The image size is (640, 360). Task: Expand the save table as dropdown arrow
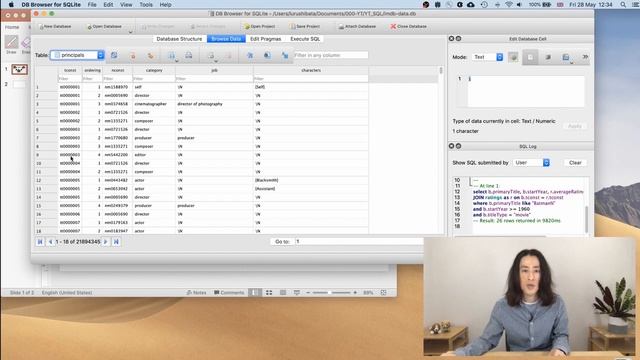(x=177, y=61)
